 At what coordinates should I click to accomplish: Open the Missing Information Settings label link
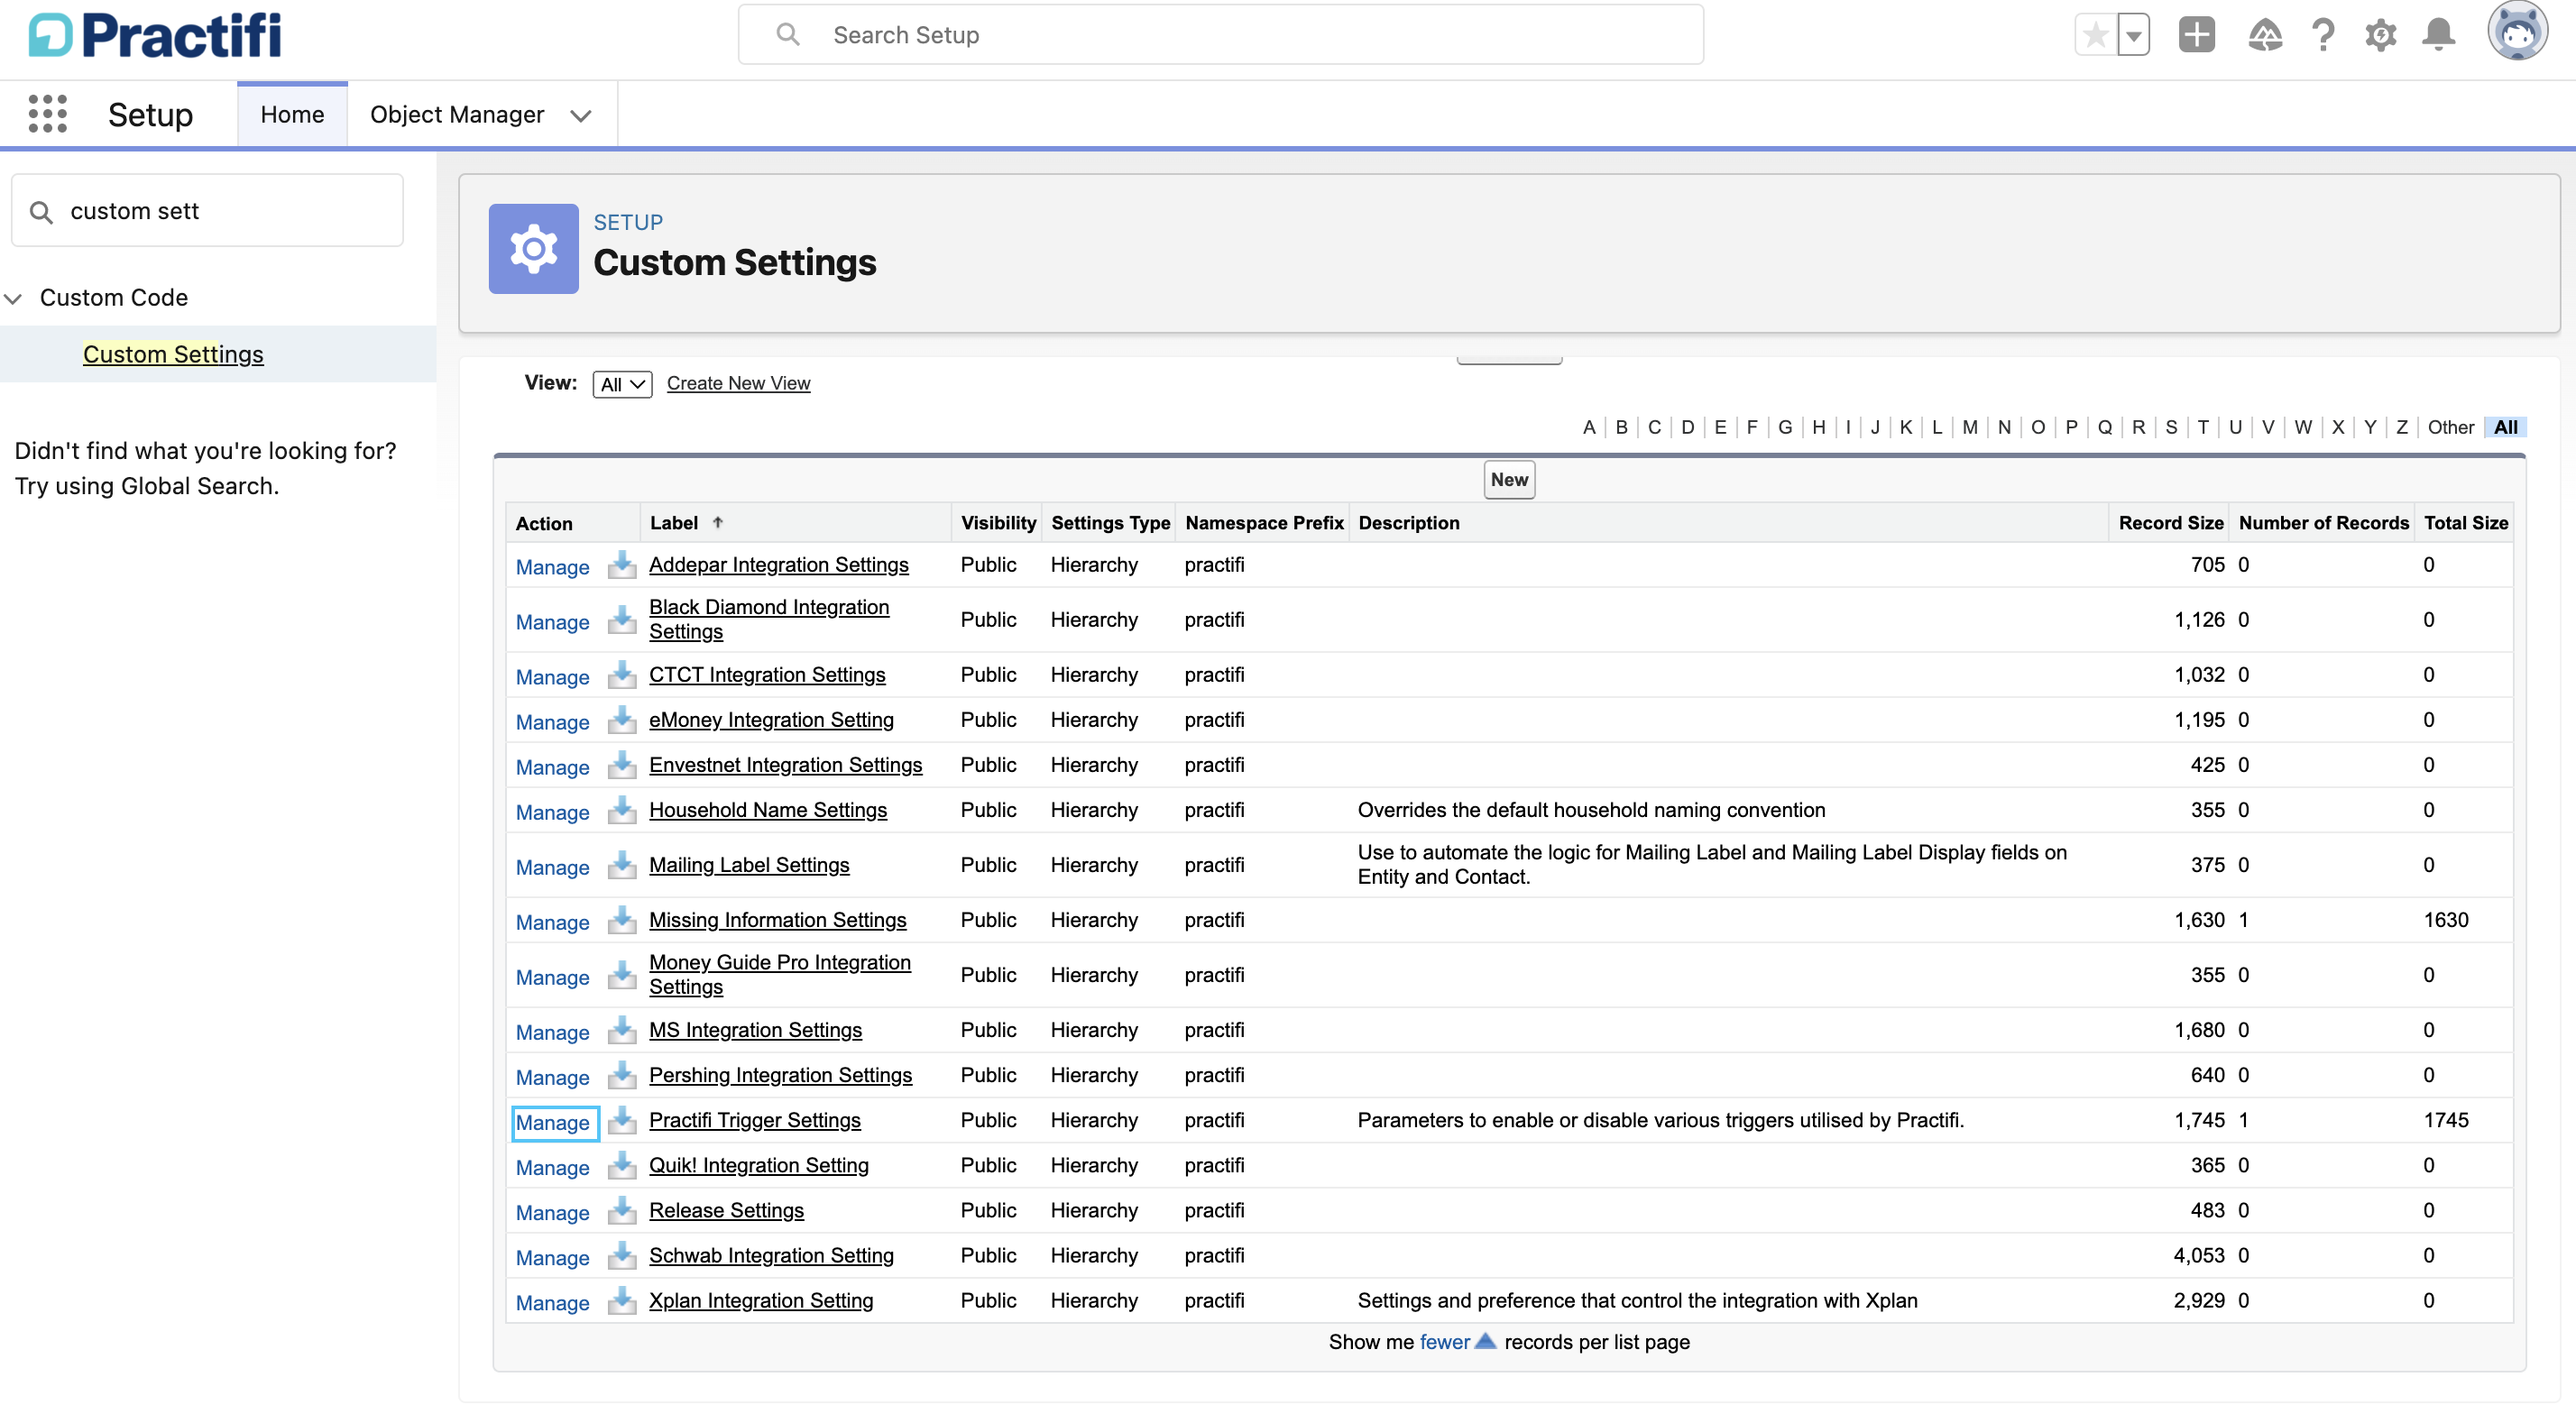click(777, 920)
